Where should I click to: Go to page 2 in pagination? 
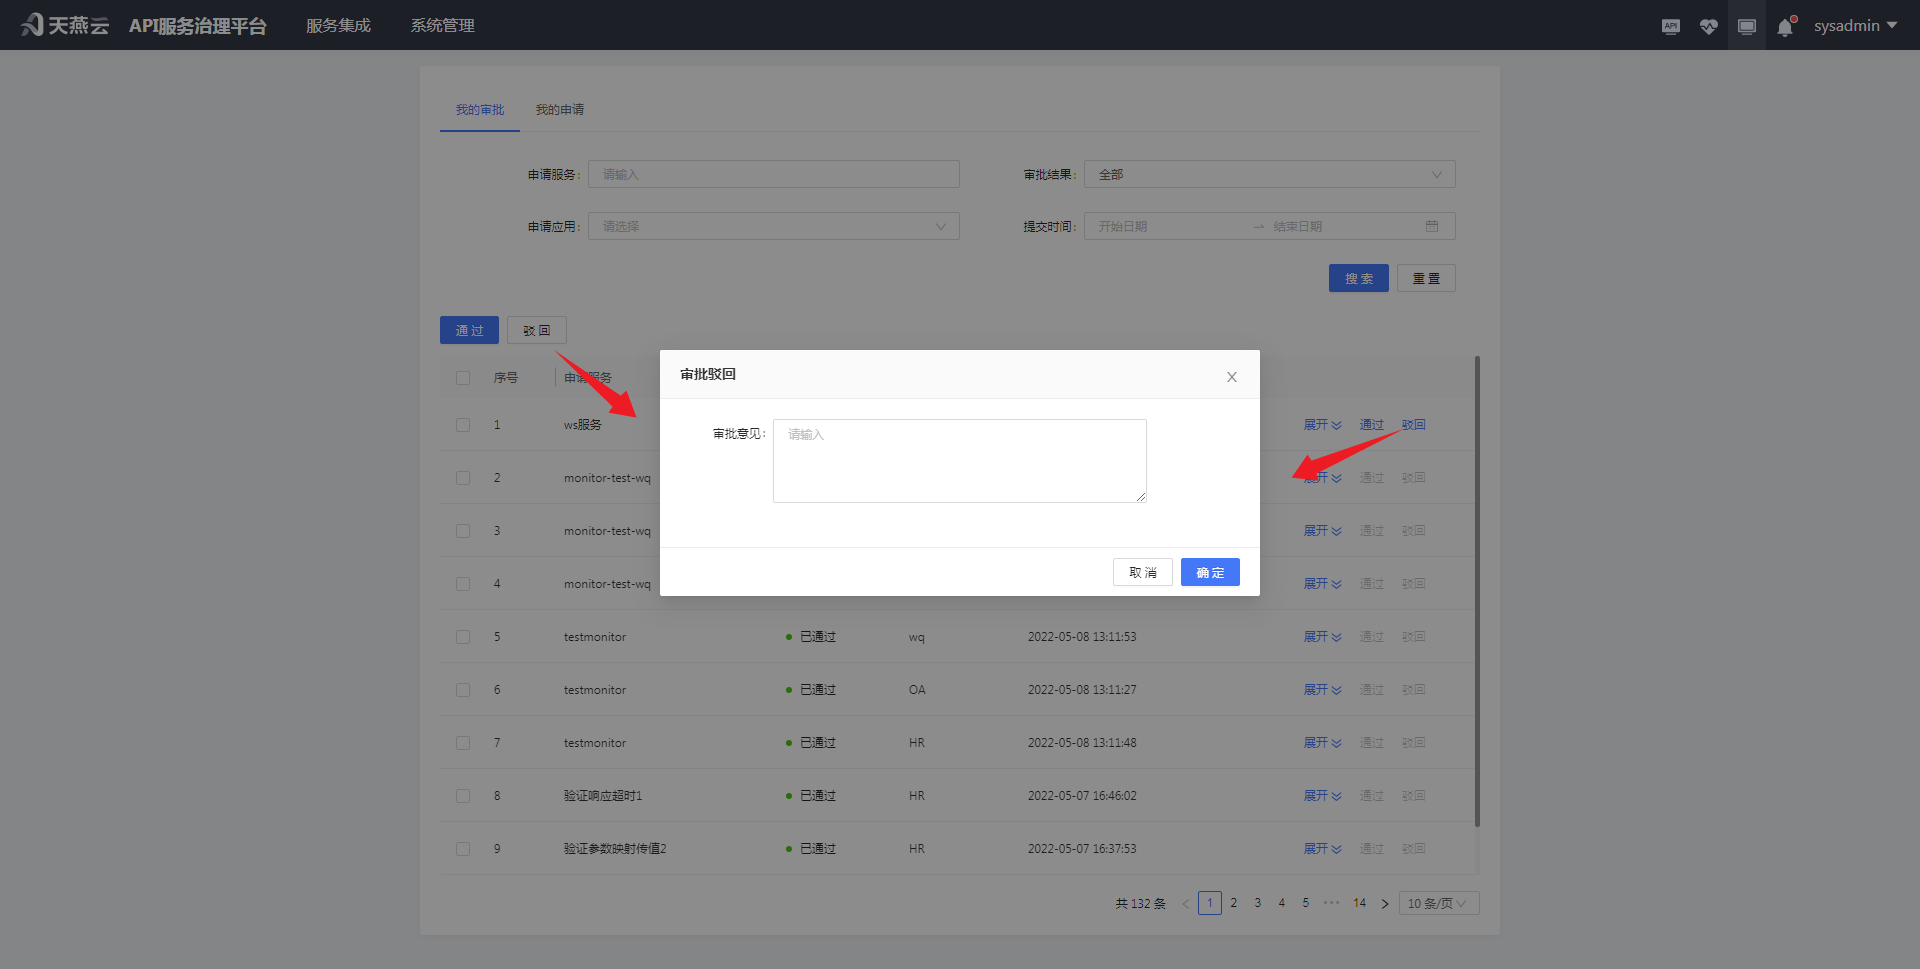(1233, 902)
